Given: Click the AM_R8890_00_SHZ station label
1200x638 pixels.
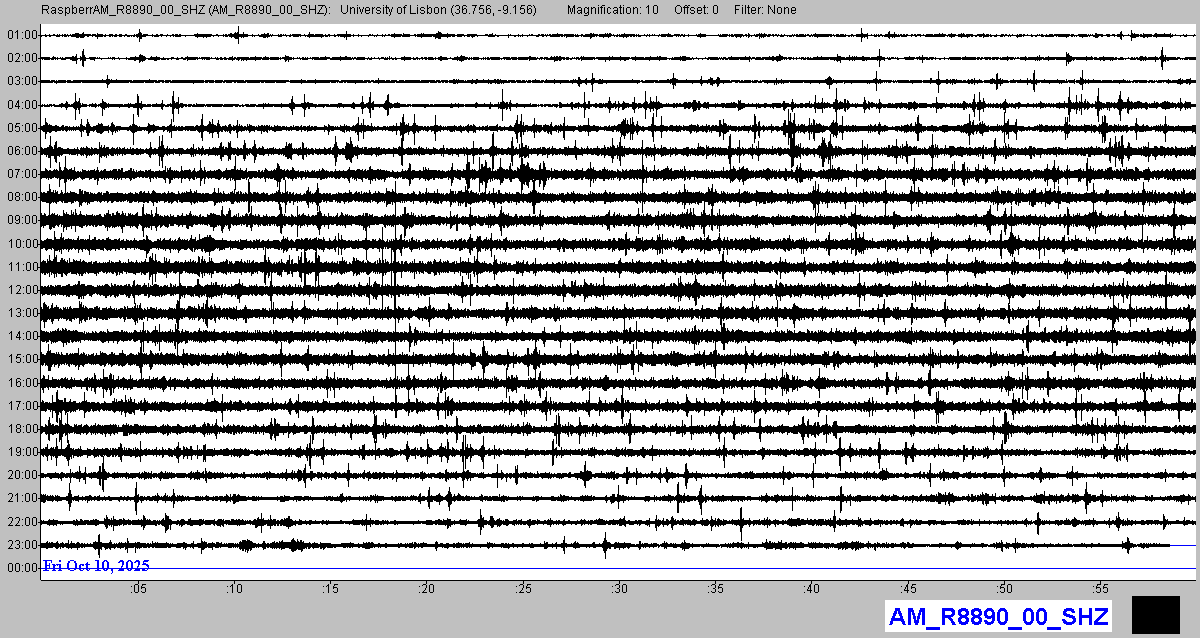Looking at the screenshot, I should 997,616.
